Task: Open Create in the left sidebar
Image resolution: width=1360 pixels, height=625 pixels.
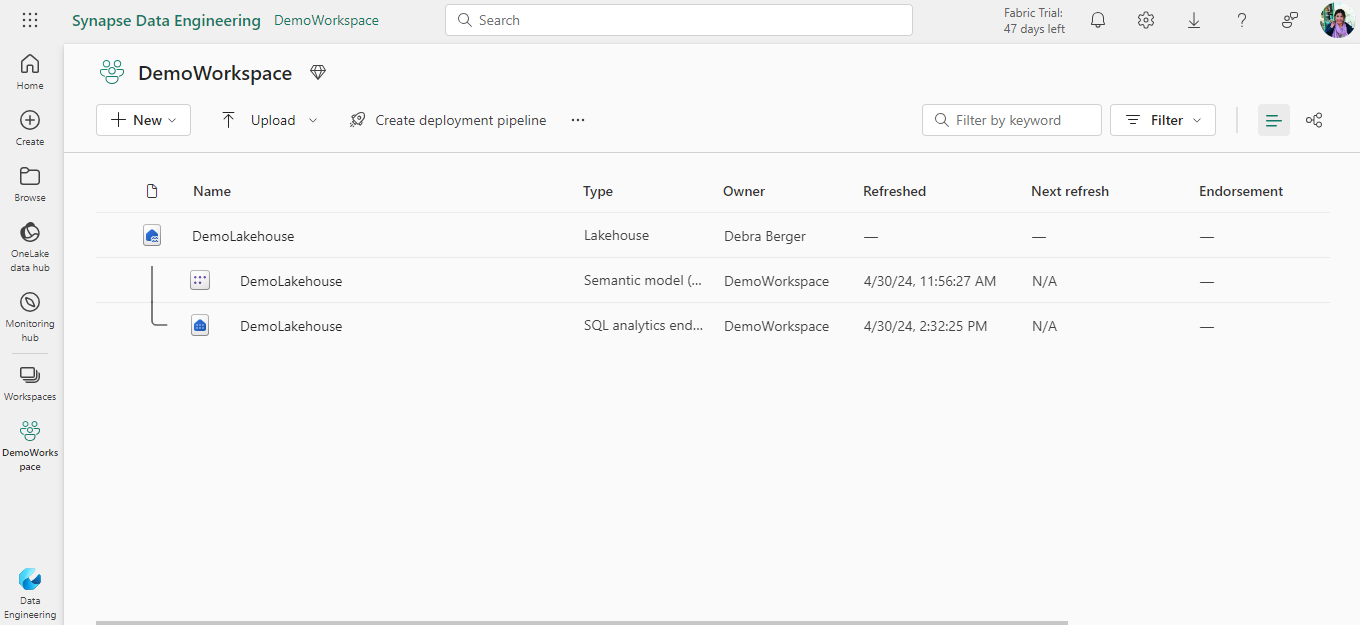Action: click(30, 128)
